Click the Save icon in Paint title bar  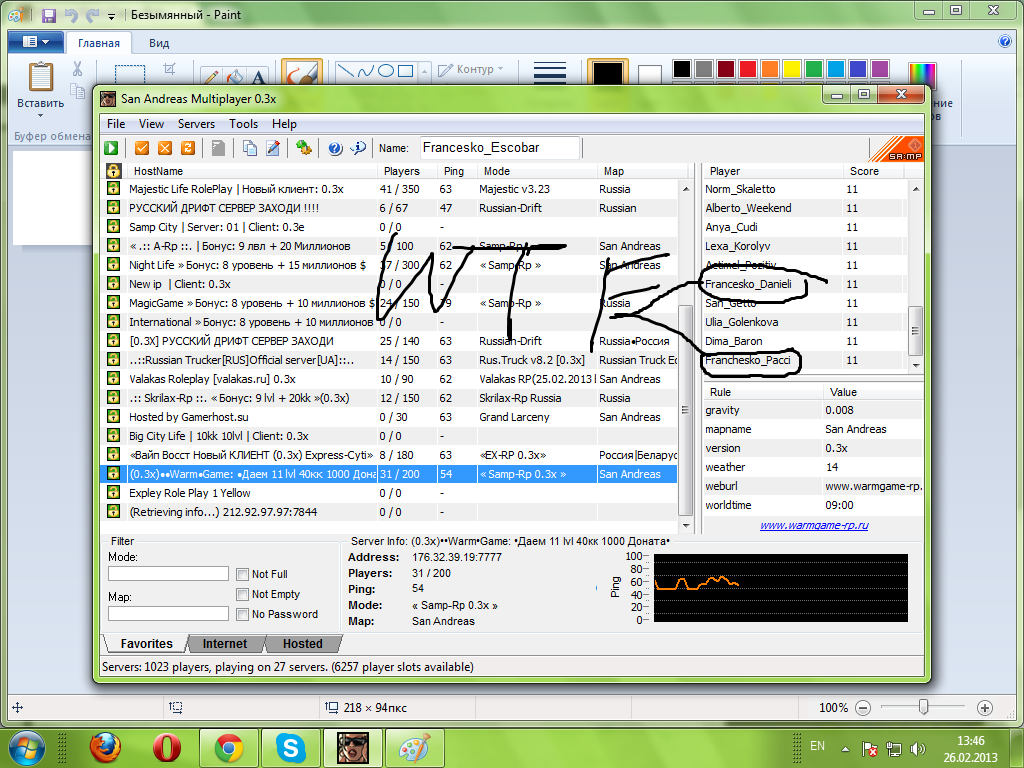coord(48,14)
